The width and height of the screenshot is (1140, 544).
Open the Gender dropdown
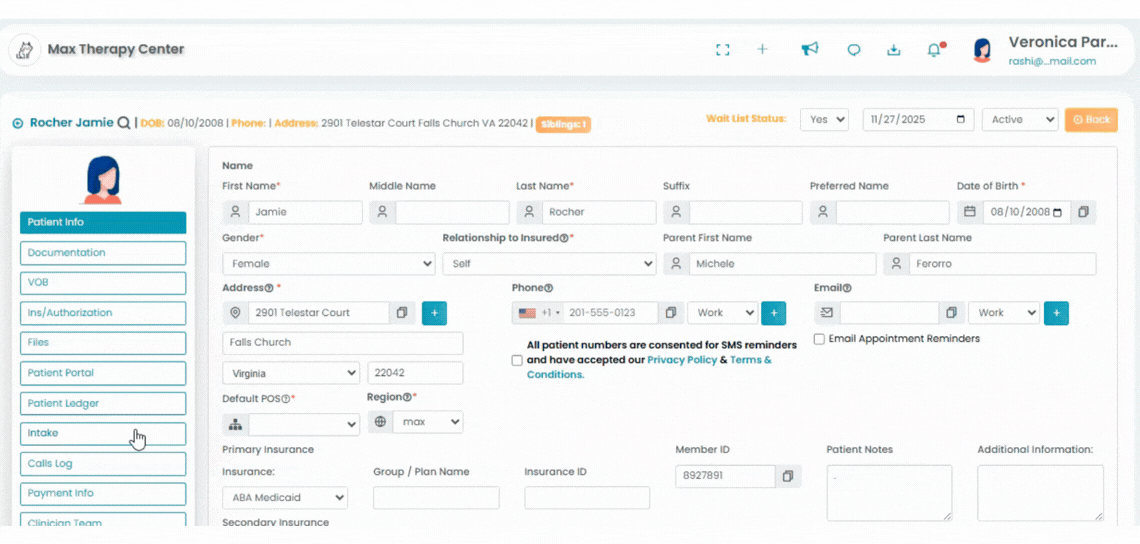(x=329, y=263)
